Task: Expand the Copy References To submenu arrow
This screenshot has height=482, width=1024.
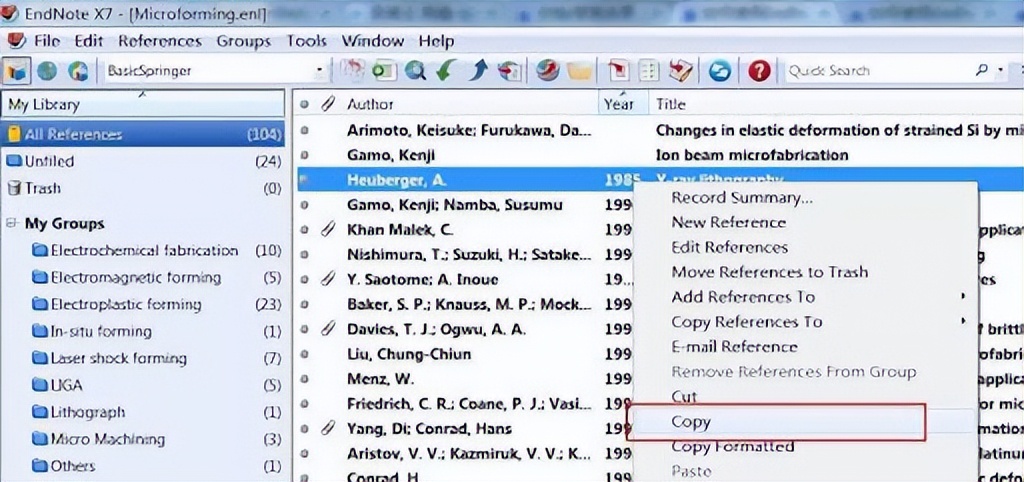Action: point(963,321)
